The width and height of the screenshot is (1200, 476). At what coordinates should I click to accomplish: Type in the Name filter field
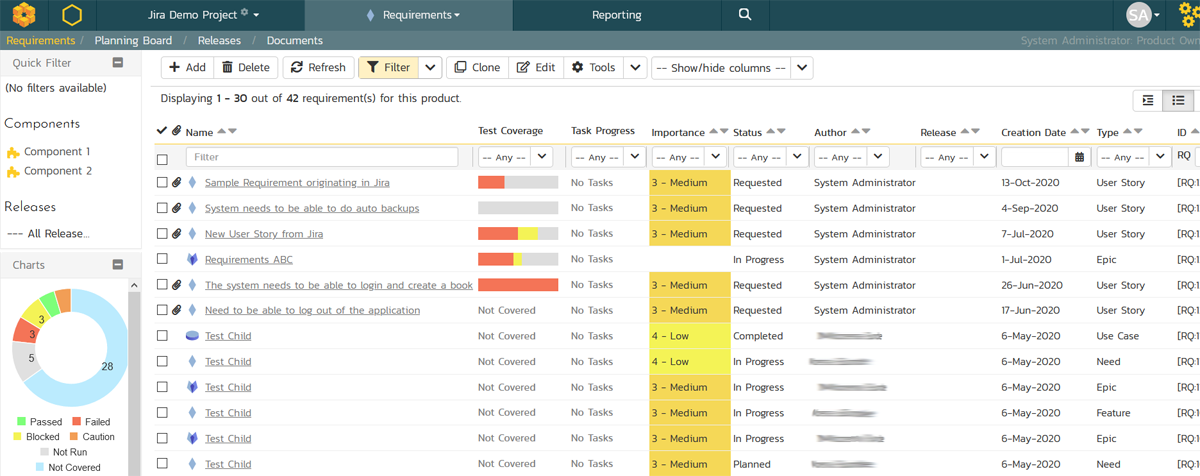(321, 157)
